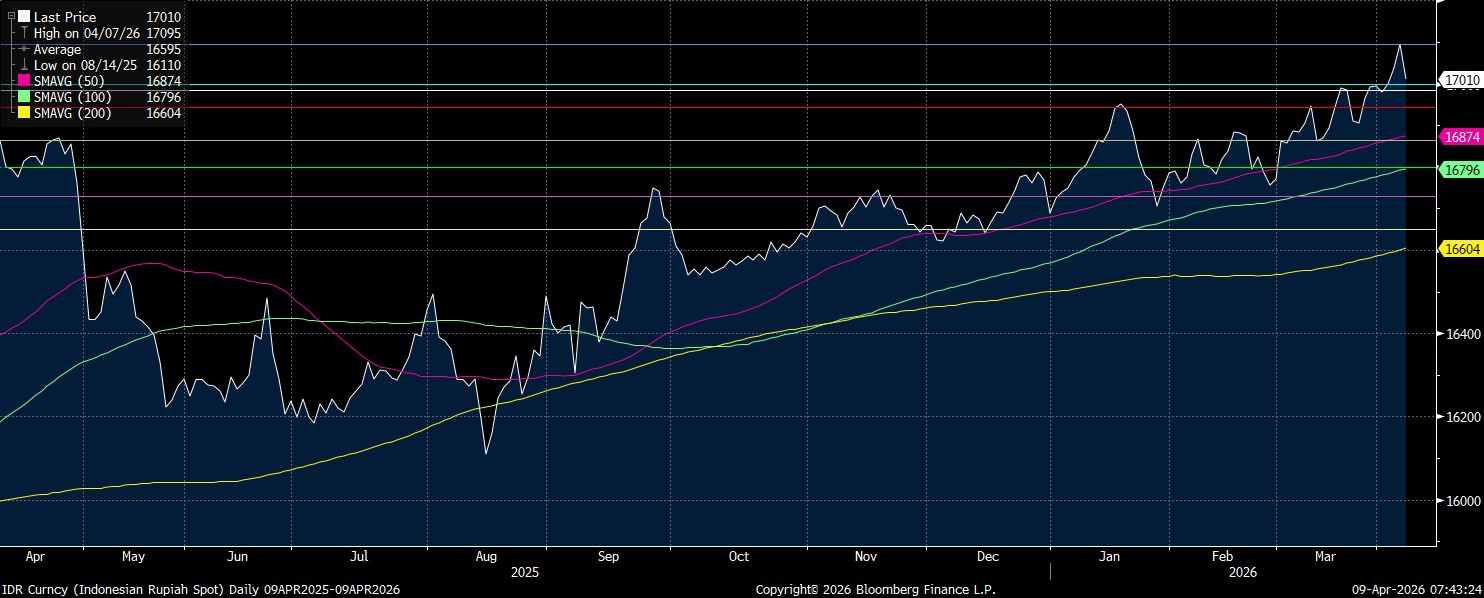Viewport: 1484px width, 598px height.
Task: Click the yellow SMAVG (200) legend swatch
Action: [24, 113]
